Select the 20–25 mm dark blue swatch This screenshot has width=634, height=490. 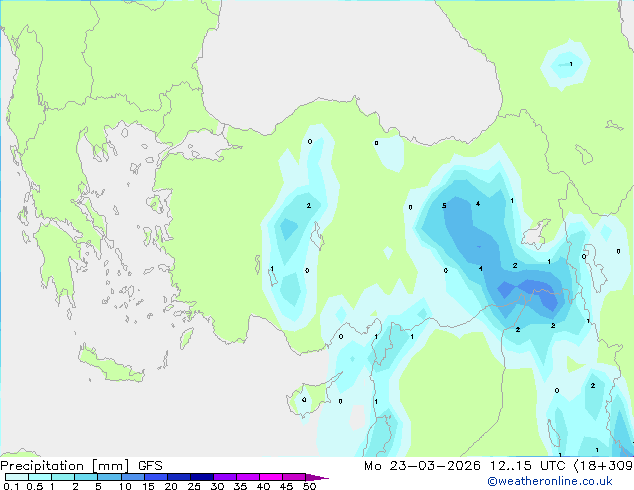coord(179,477)
